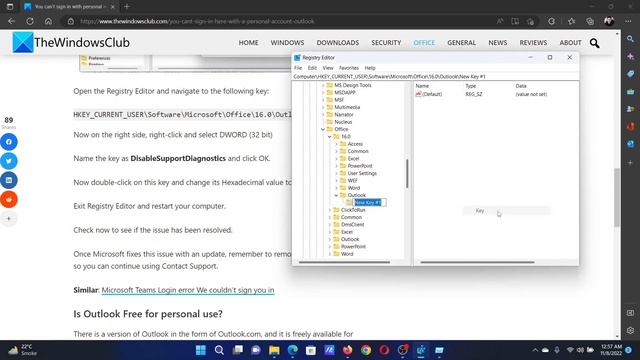Expand the Narrator key
Screen dimensions: 640x360
pos(323,115)
